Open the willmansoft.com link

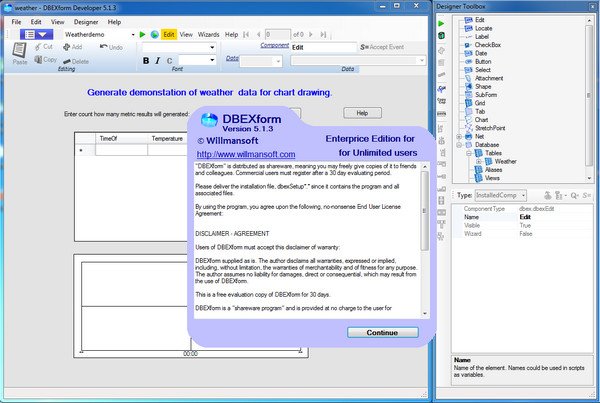tap(246, 155)
